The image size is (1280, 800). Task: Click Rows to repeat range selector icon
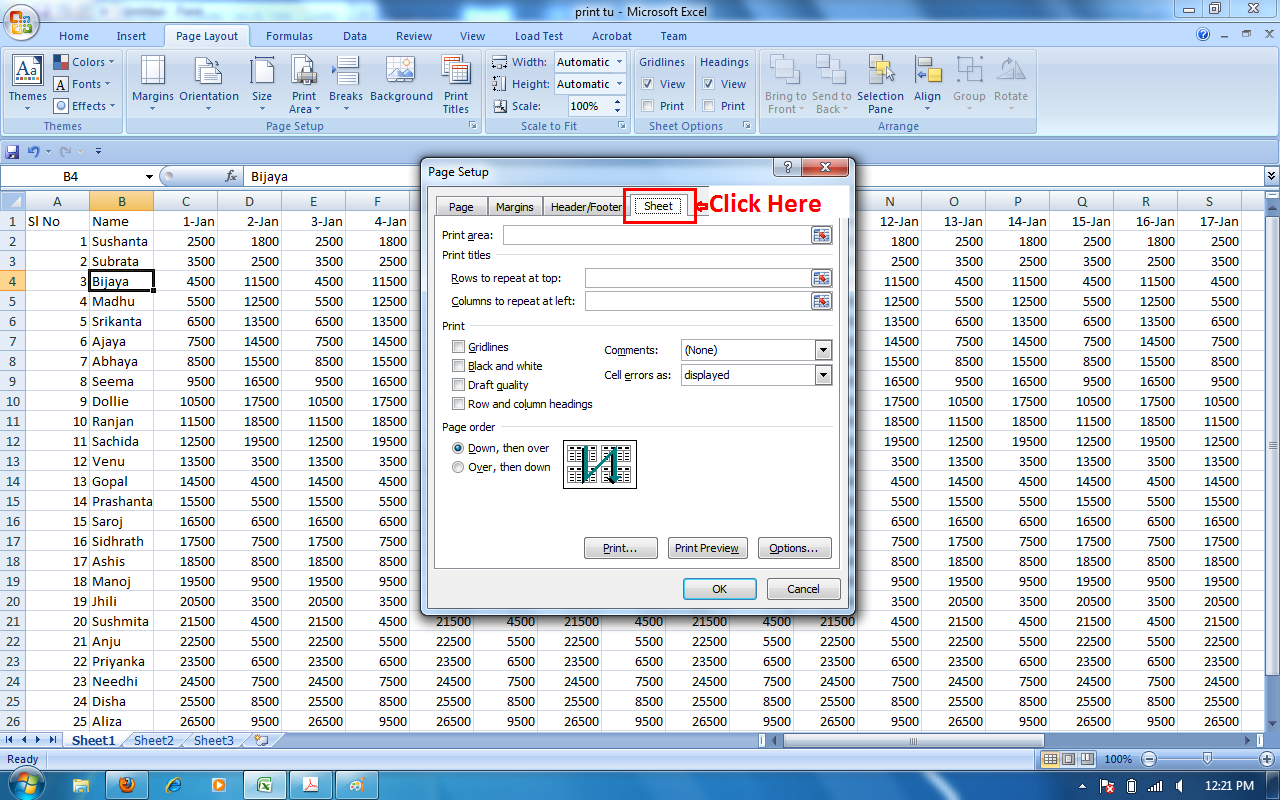coord(822,278)
